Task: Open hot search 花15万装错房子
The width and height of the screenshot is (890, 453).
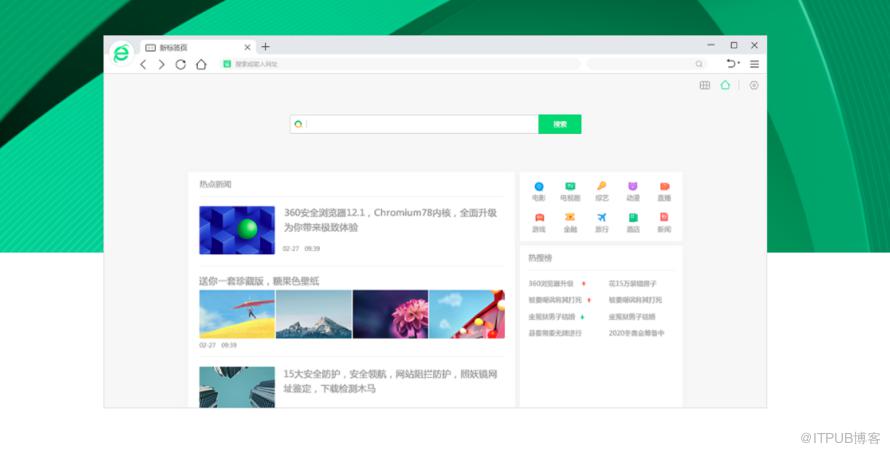Action: click(632, 283)
